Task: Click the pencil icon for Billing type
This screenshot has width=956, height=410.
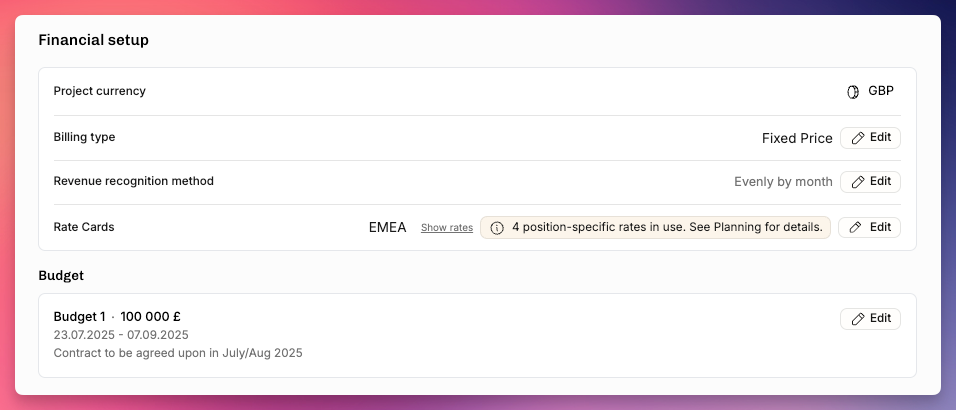Action: 858,138
